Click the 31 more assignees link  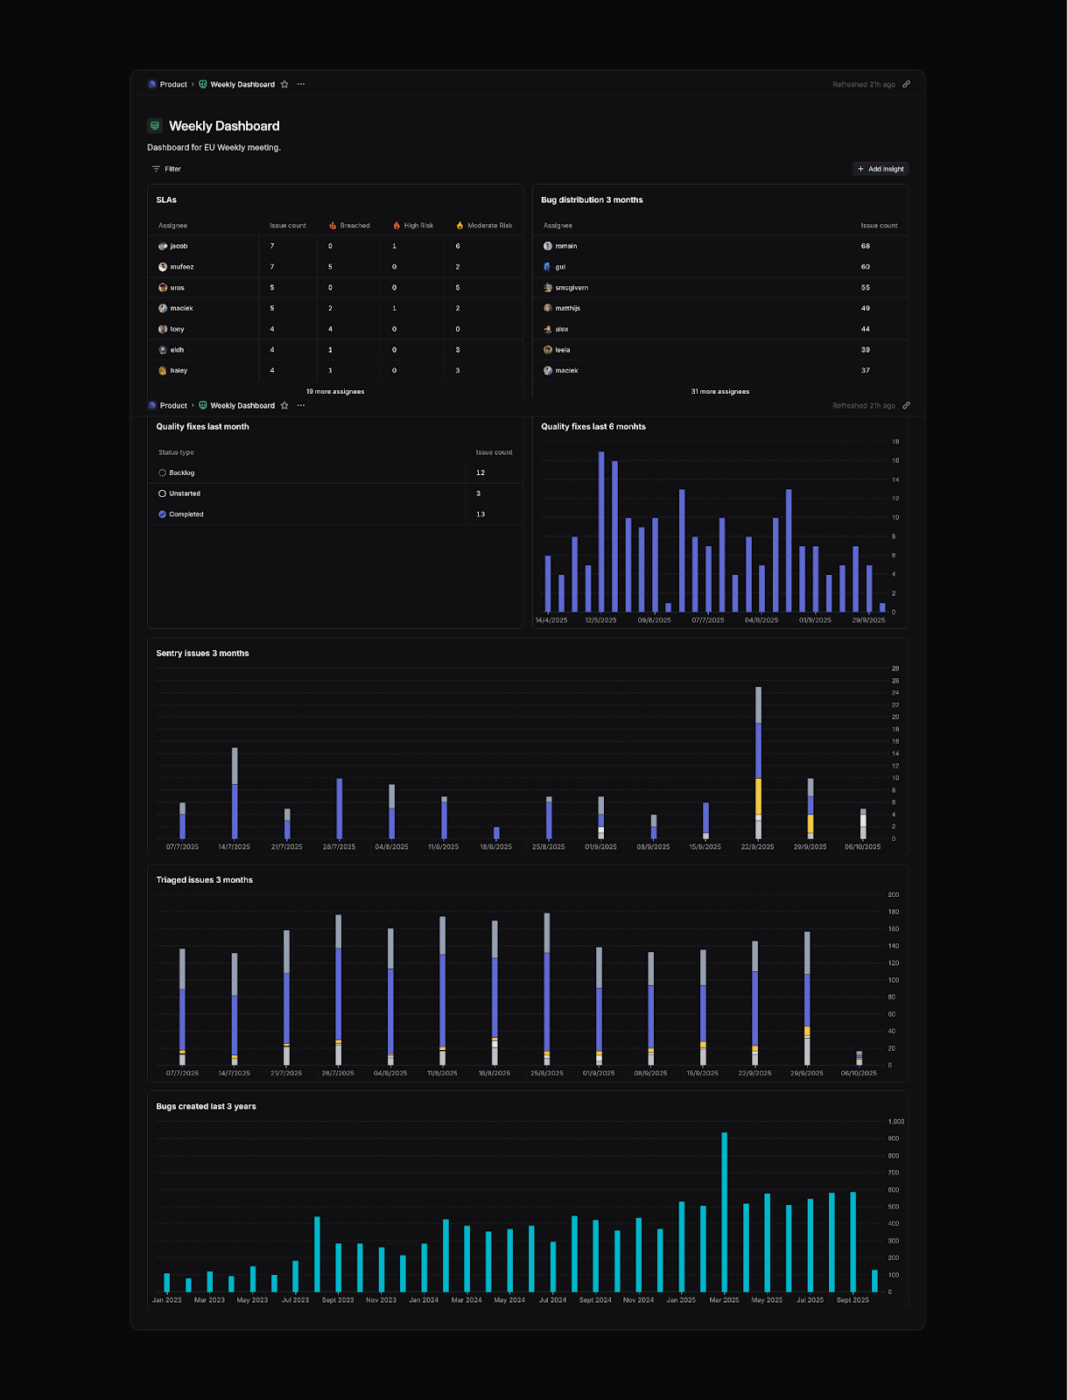(719, 391)
